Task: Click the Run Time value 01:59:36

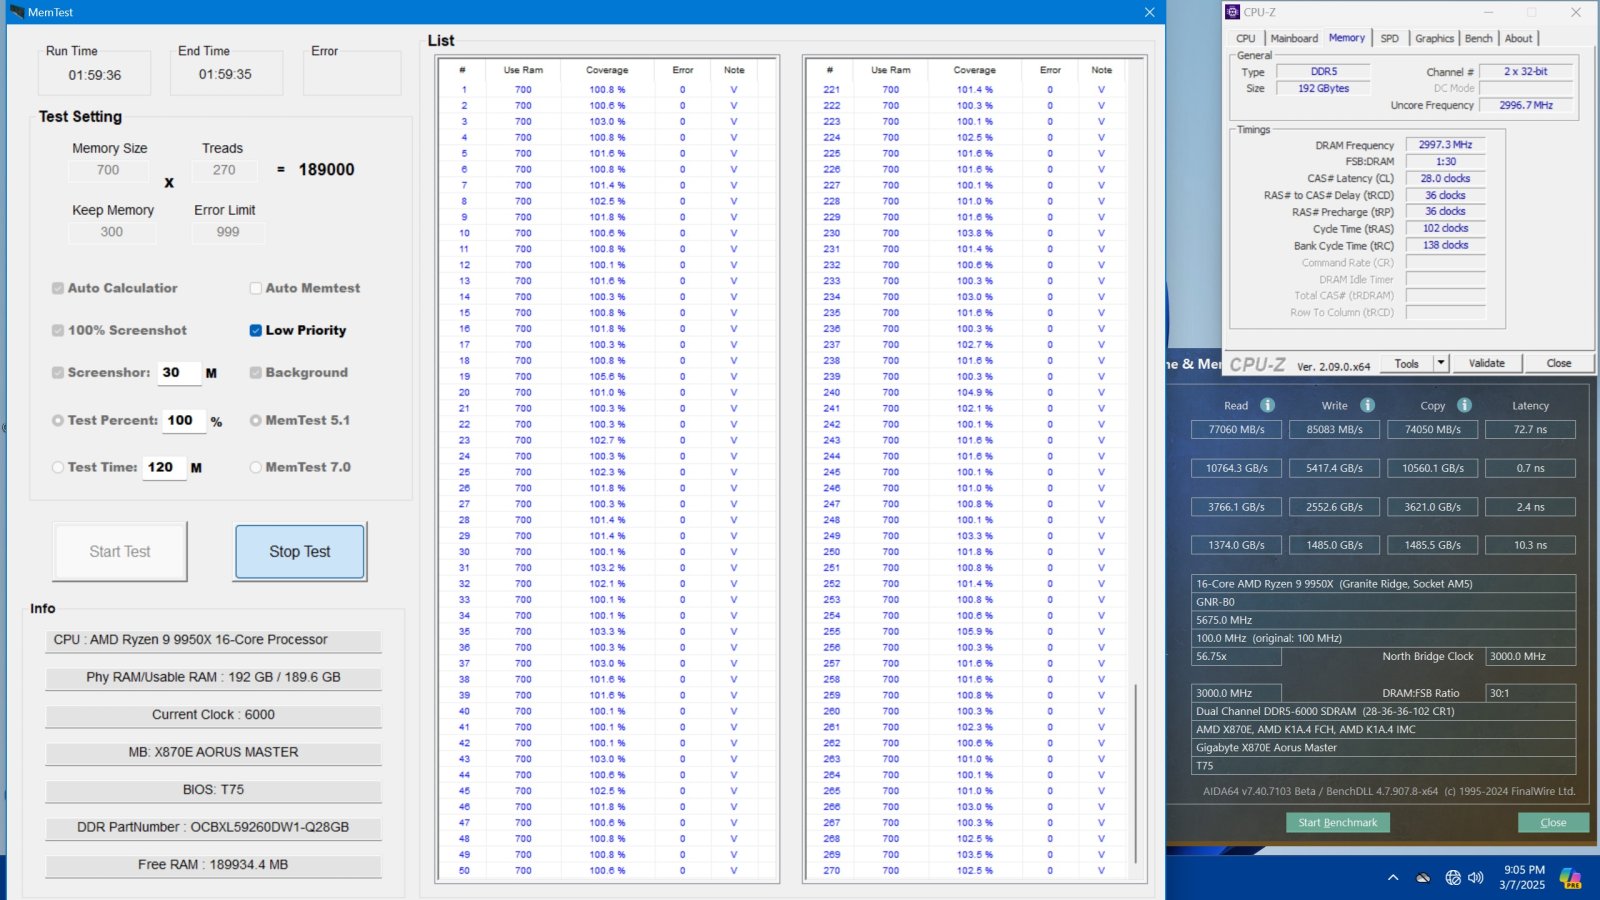Action: point(95,75)
